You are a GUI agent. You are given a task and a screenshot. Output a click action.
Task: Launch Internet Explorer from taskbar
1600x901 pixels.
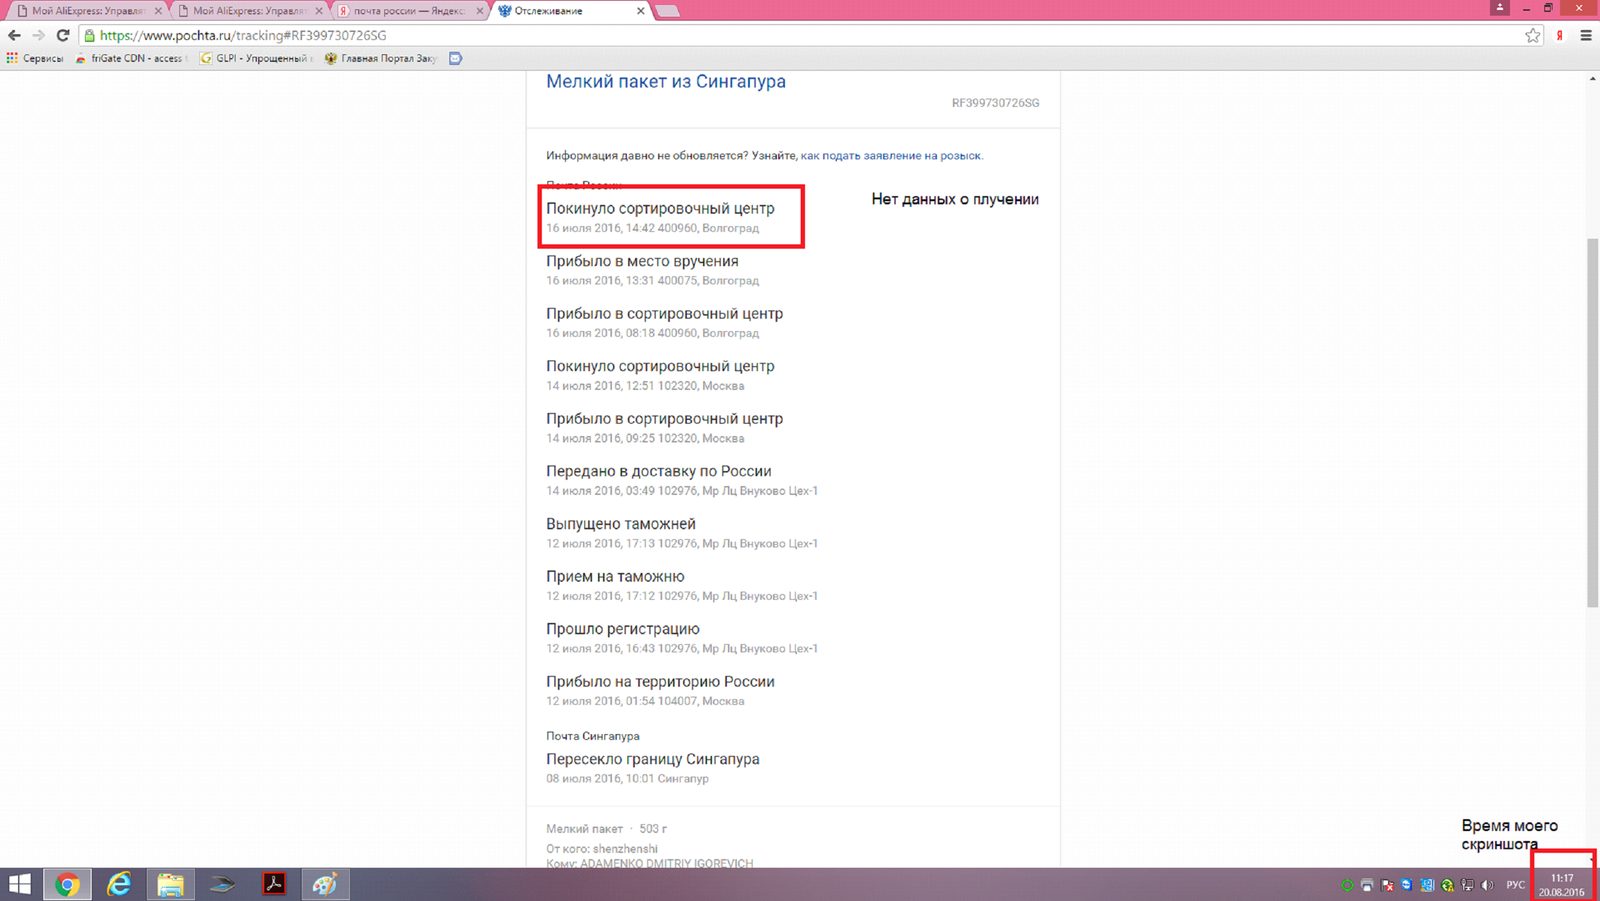coord(119,884)
